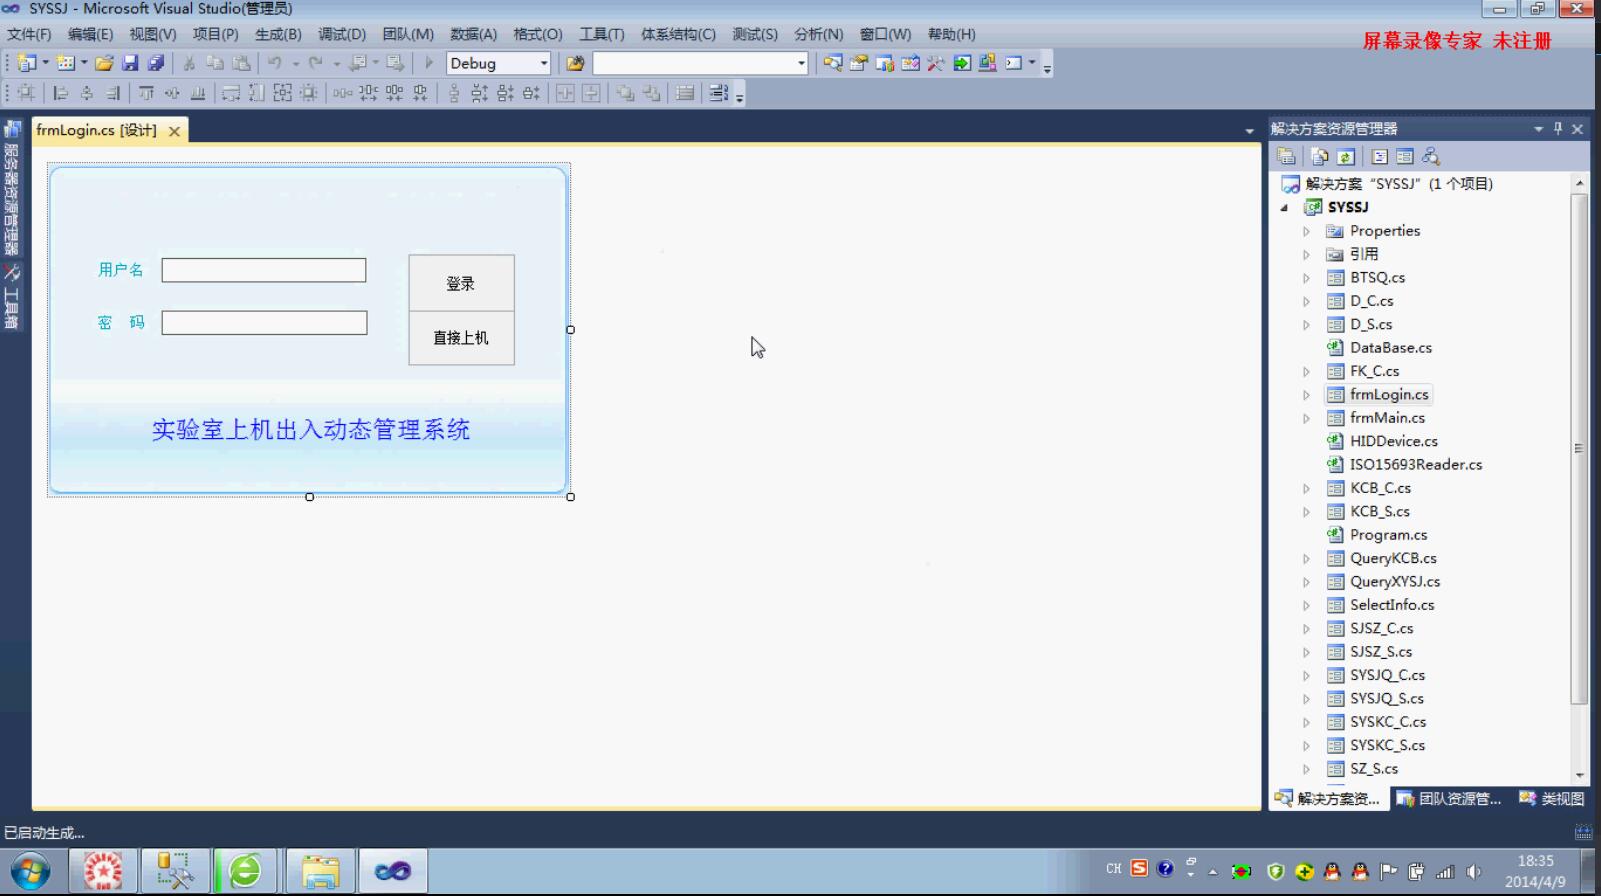
Task: Open the Debug configuration dropdown
Action: (544, 63)
